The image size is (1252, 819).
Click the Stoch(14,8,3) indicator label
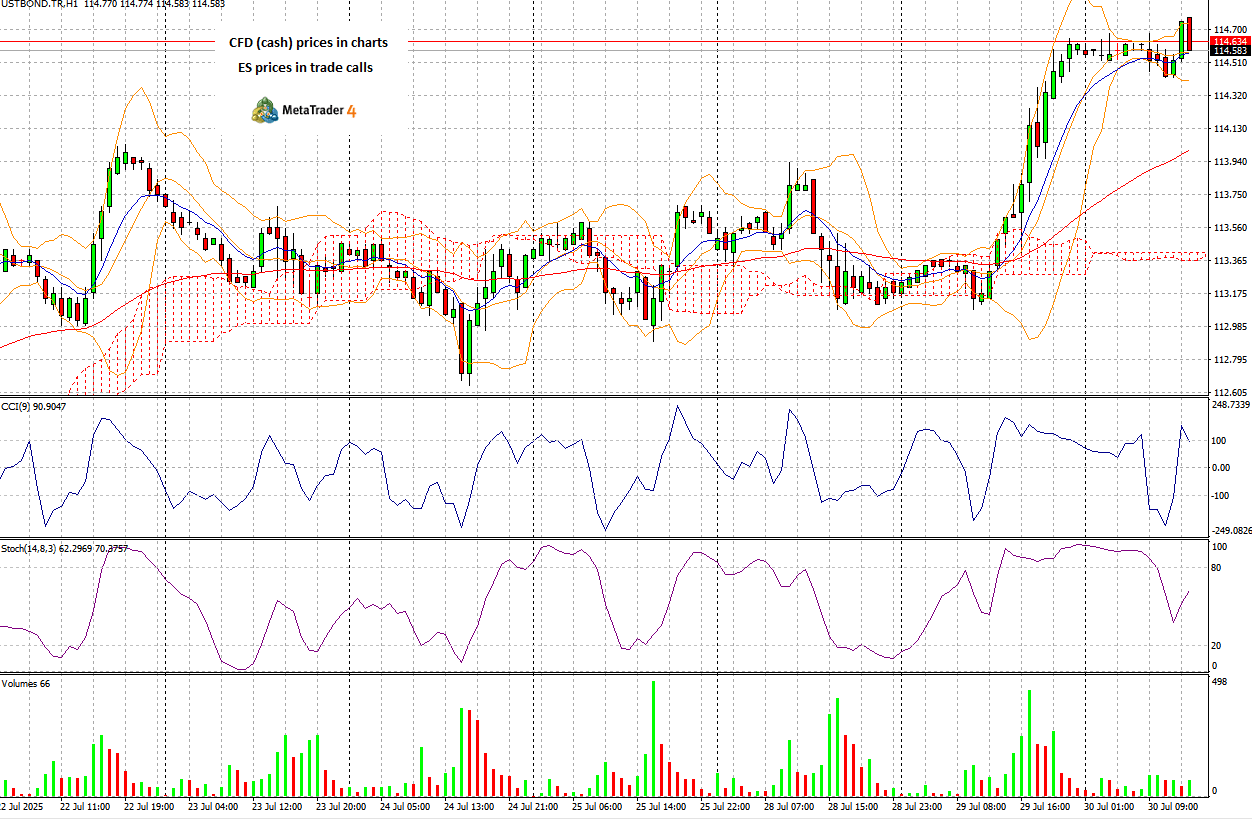pyautogui.click(x=64, y=548)
